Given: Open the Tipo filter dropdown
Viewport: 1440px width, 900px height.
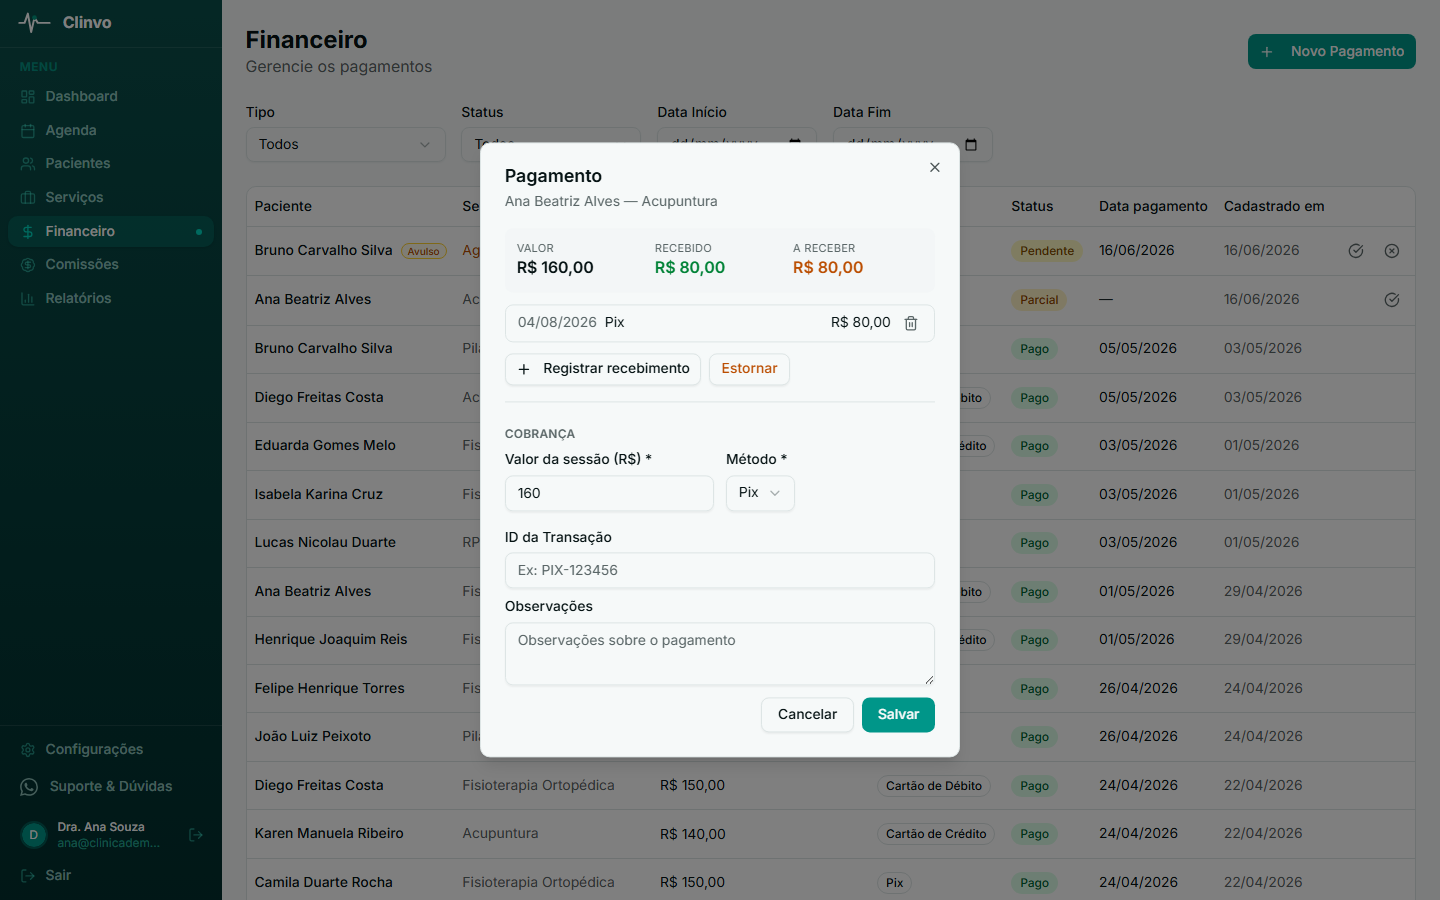Looking at the screenshot, I should (x=346, y=145).
